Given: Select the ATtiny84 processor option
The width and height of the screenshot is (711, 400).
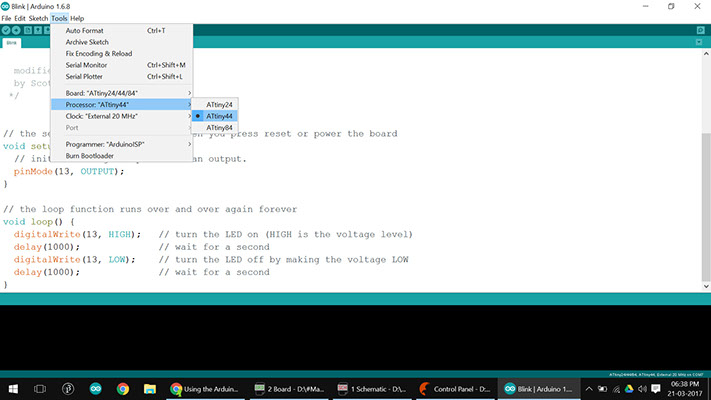Looking at the screenshot, I should coord(215,128).
